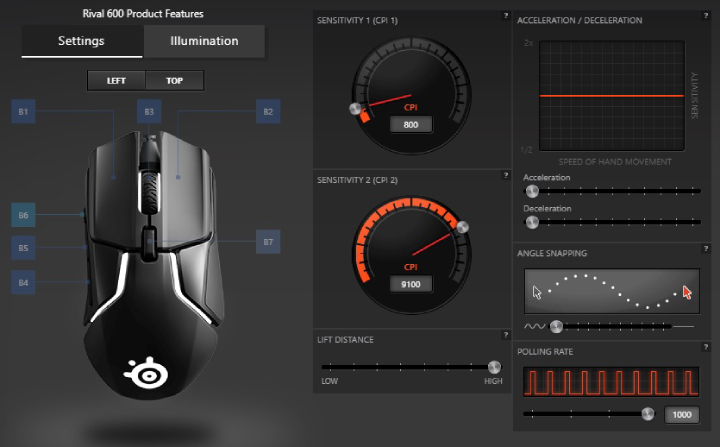
Task: Select the B6 side button label
Action: [24, 215]
